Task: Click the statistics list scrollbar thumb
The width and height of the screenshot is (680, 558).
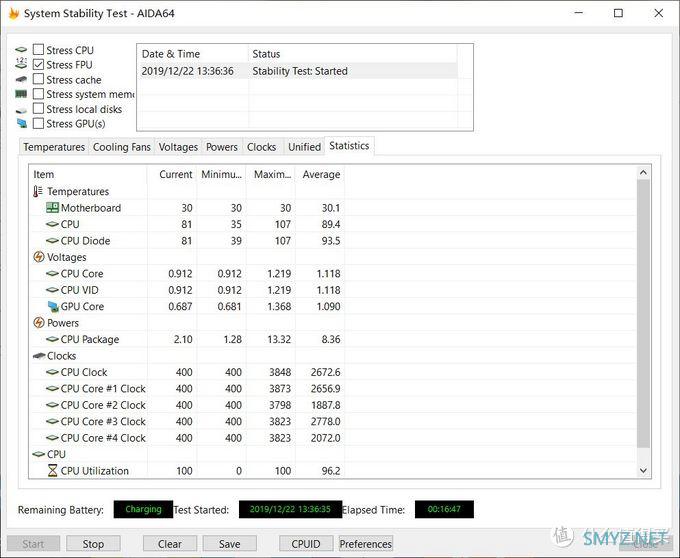Action: (x=643, y=314)
